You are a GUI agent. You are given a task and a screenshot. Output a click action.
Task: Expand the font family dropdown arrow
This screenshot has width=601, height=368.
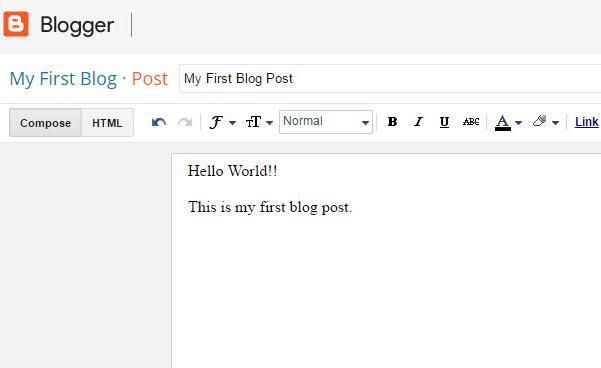coord(232,123)
